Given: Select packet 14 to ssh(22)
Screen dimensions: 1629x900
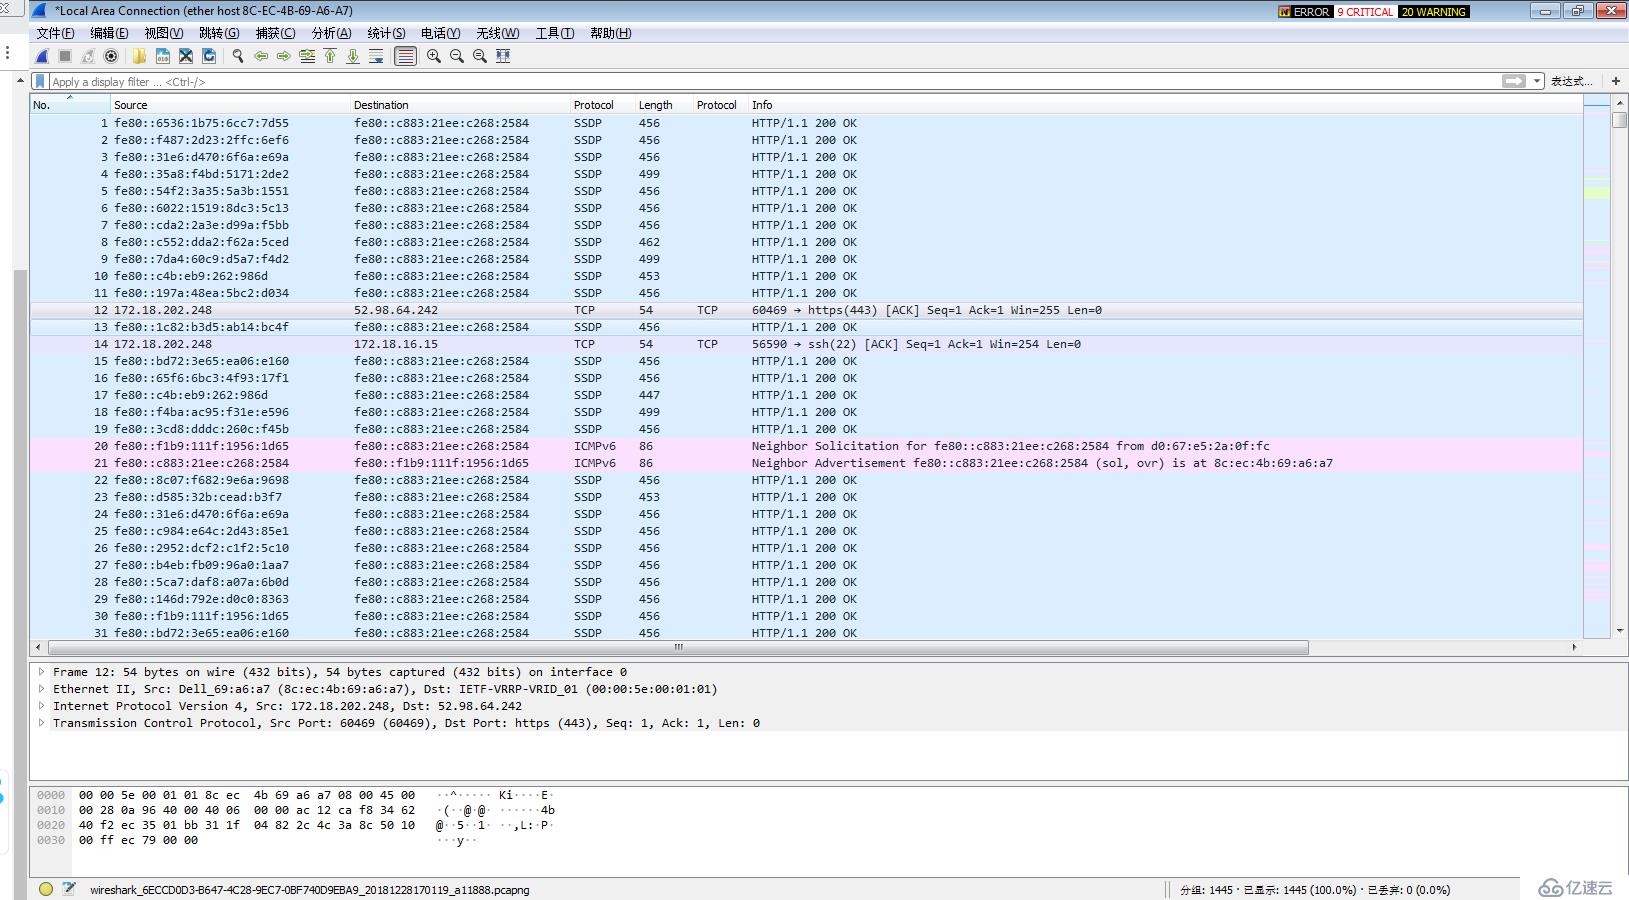Looking at the screenshot, I should point(806,344).
